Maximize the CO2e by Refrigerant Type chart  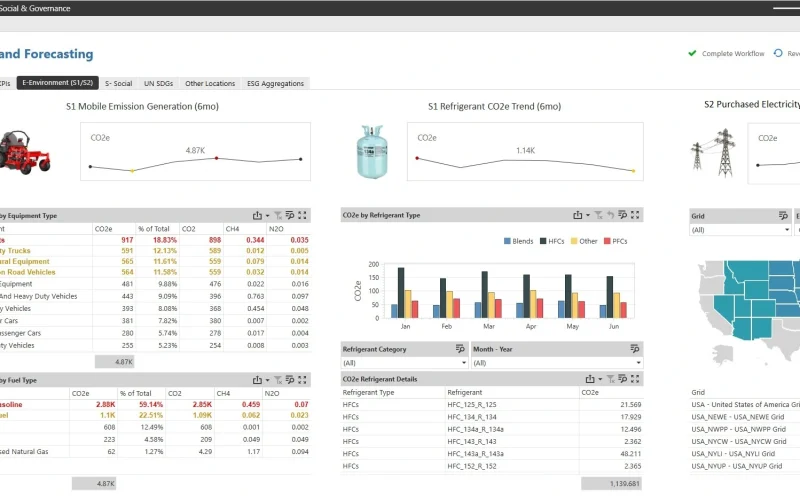coord(636,215)
